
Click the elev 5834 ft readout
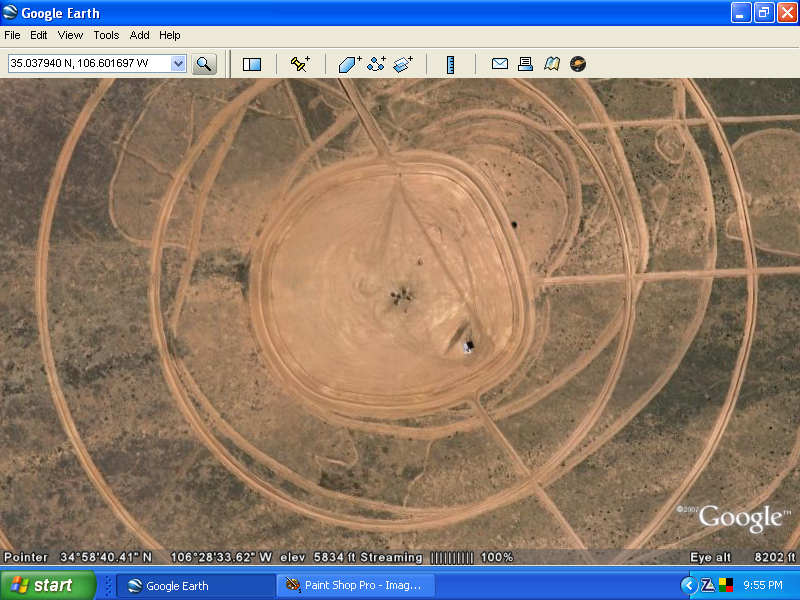[x=319, y=558]
